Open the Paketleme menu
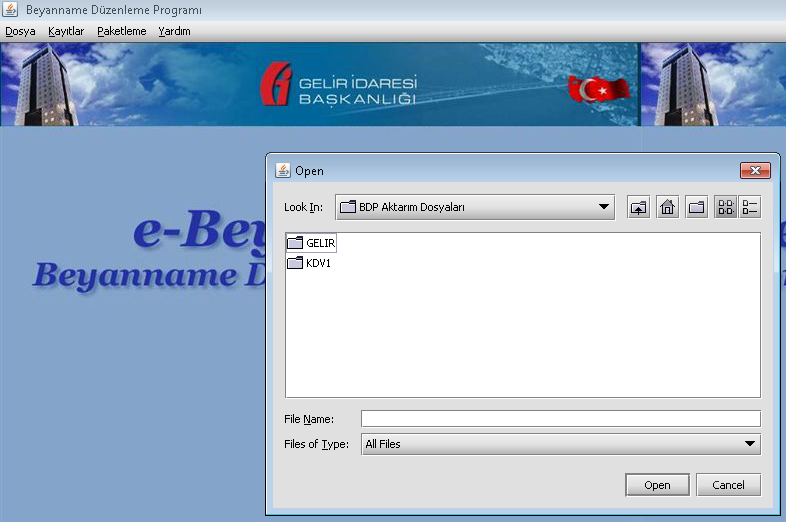 pos(122,31)
